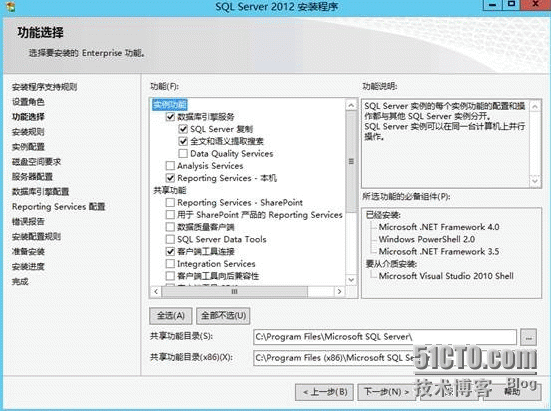Check the 数据质量客户端 checkbox

pyautogui.click(x=170, y=227)
